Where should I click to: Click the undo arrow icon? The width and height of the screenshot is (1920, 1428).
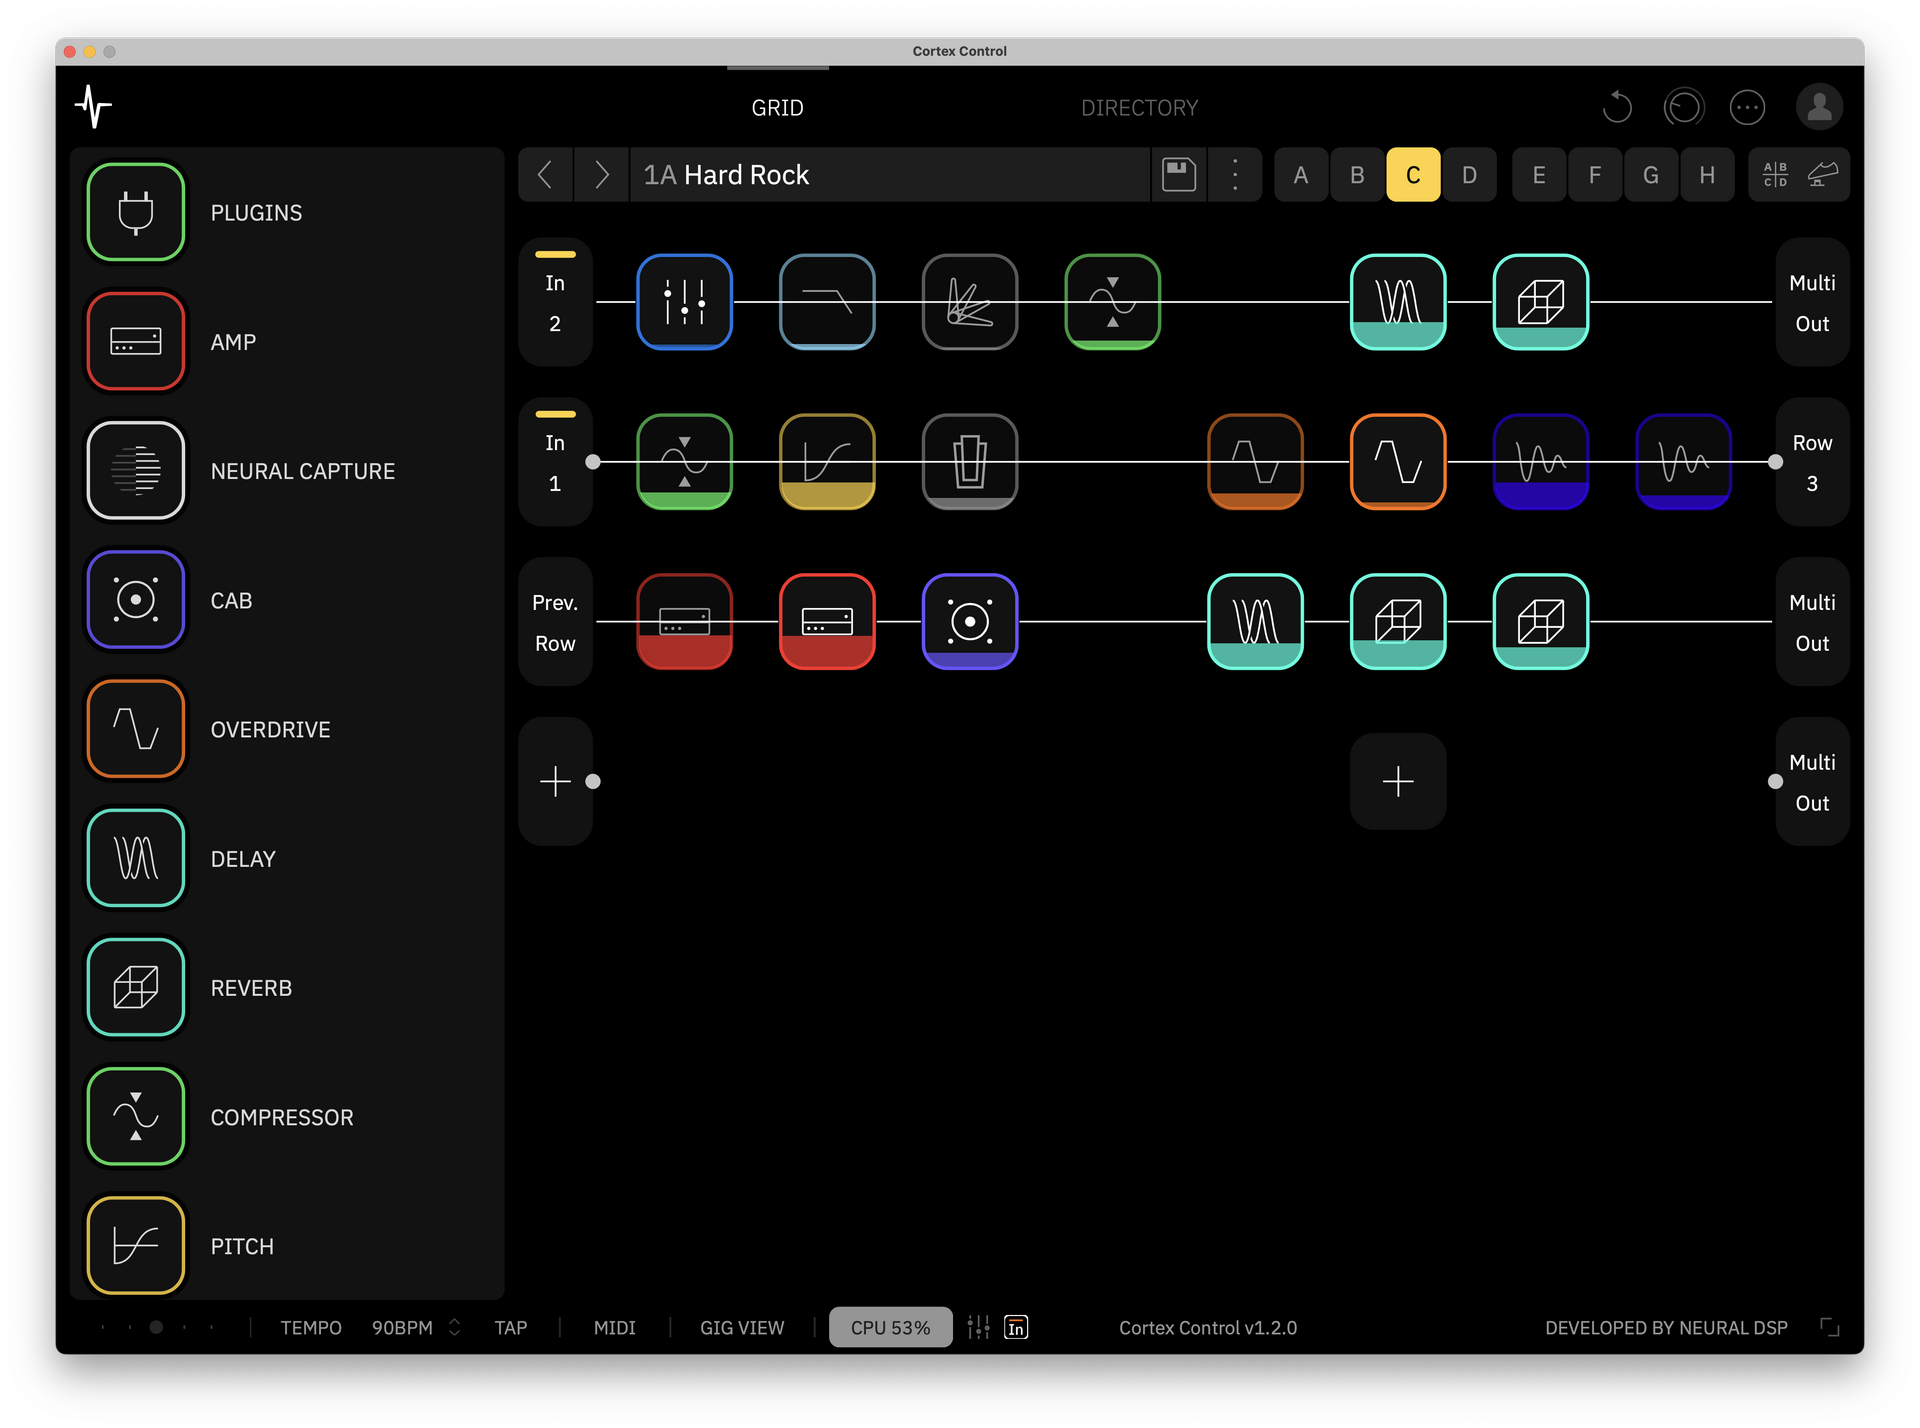[x=1617, y=107]
